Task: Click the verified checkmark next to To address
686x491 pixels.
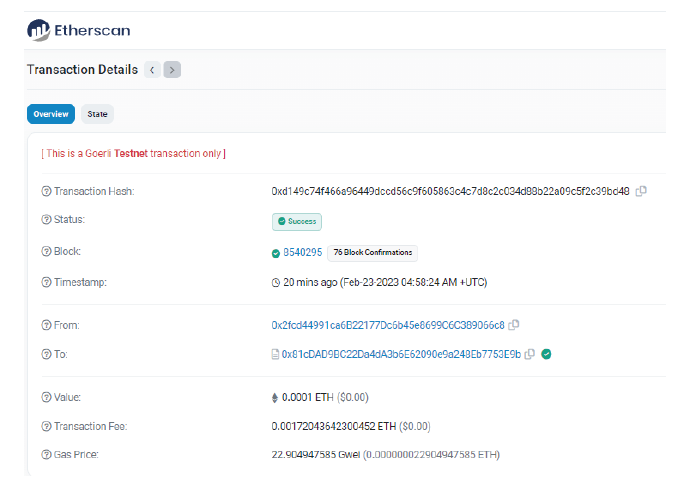Action: click(547, 354)
